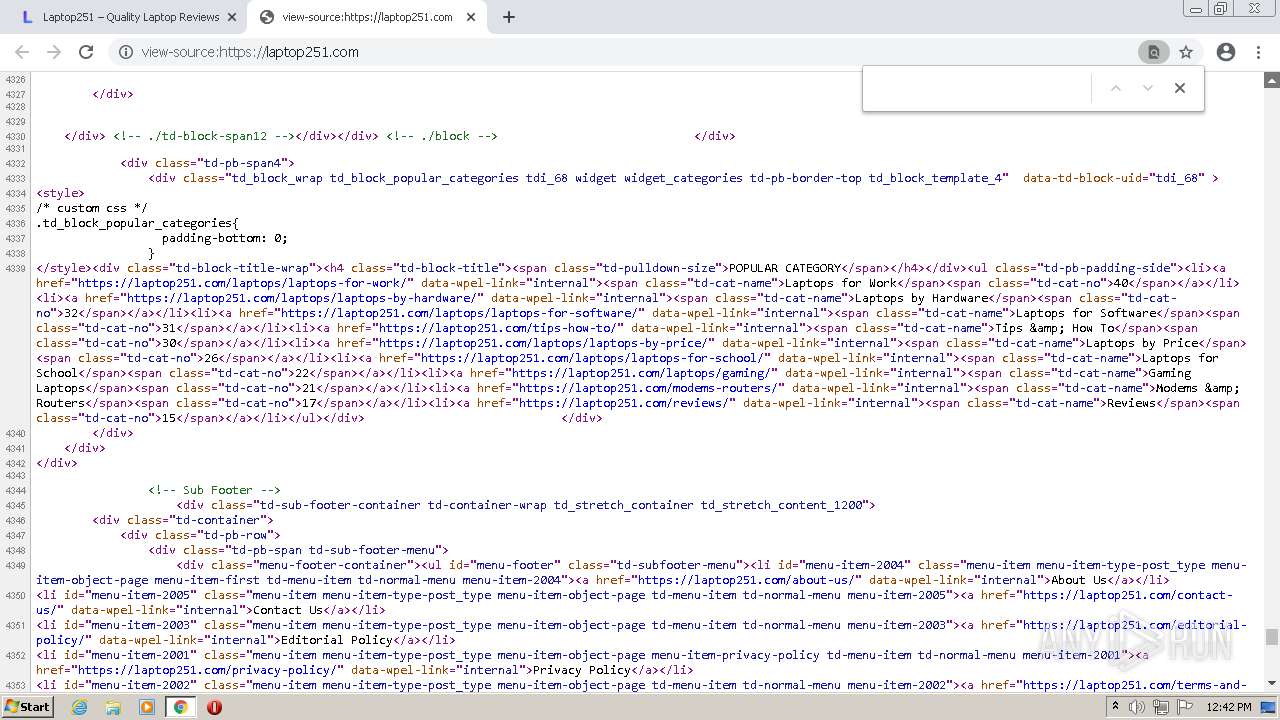The width and height of the screenshot is (1280, 720).
Task: Select the view-source:https://laptop251.com tab
Action: [x=366, y=17]
